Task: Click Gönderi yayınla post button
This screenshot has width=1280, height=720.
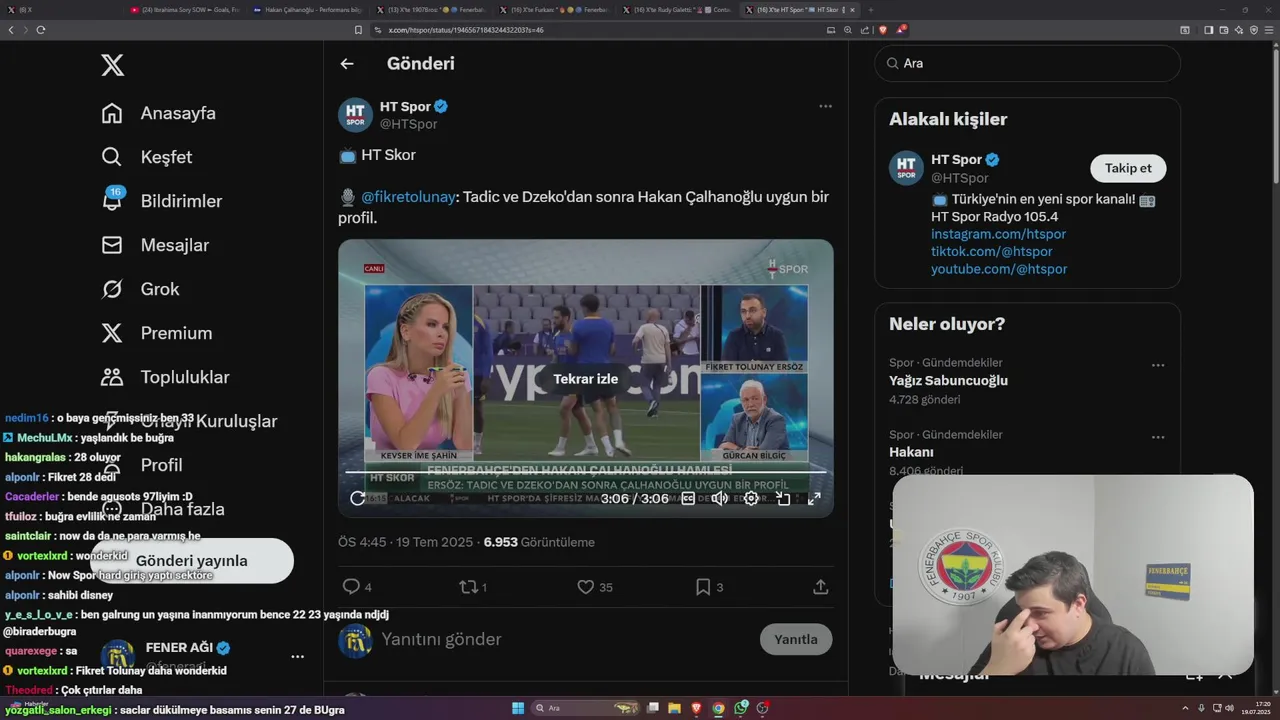Action: pyautogui.click(x=192, y=561)
